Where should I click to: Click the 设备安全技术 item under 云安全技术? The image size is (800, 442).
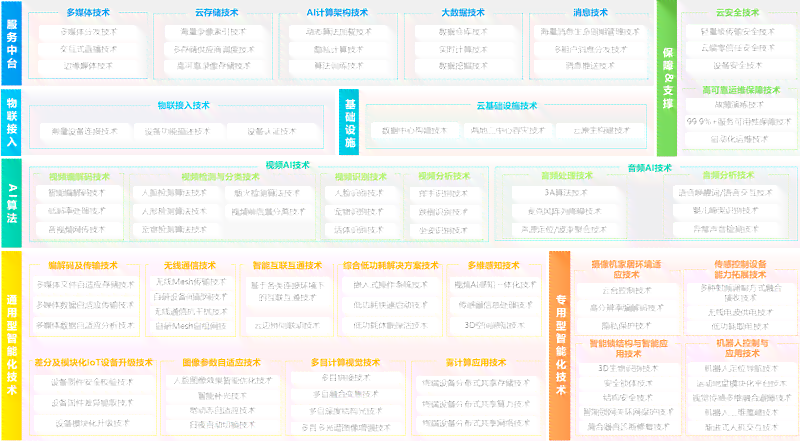point(737,65)
